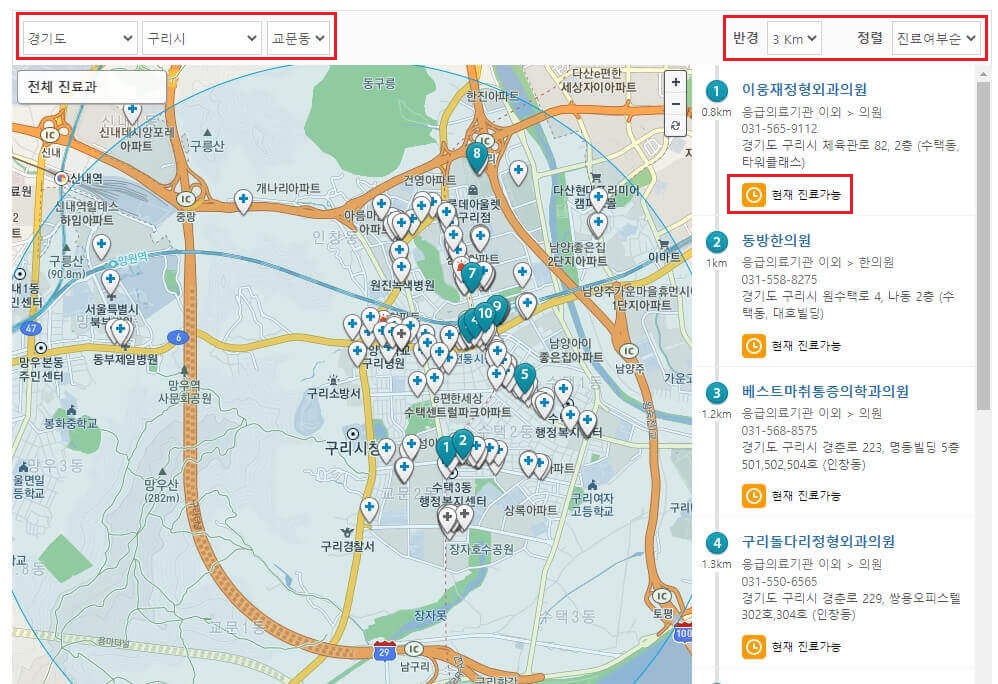Select map marker number 2
Viewport: 998px width, 684px height.
[x=463, y=442]
